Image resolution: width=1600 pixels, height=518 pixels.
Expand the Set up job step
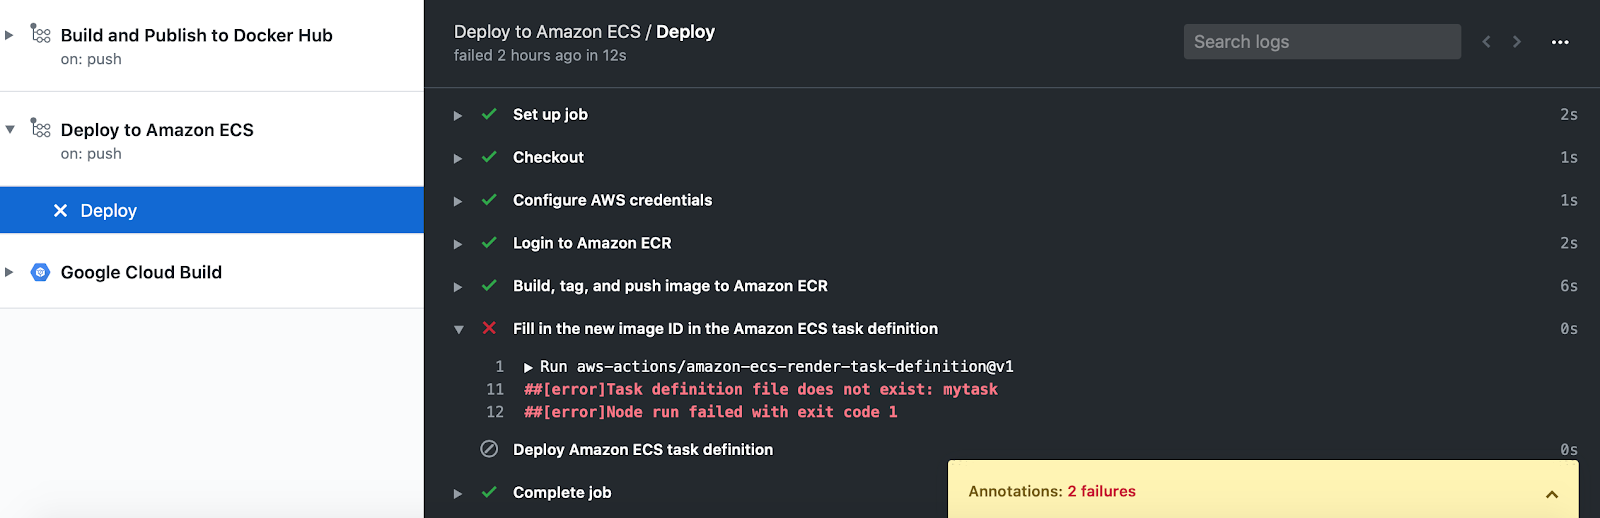(458, 115)
